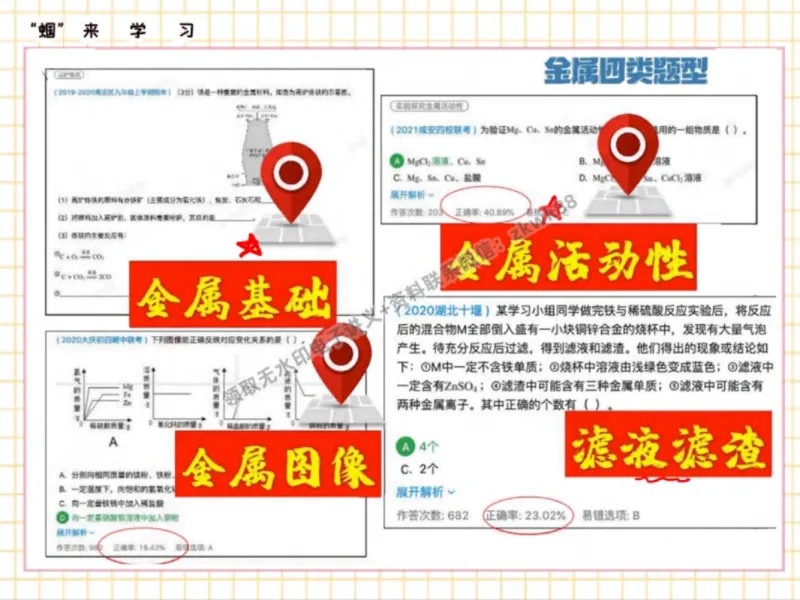Click the 正确率: 40.89% stat
Image resolution: width=800 pixels, height=600 pixels.
point(484,212)
